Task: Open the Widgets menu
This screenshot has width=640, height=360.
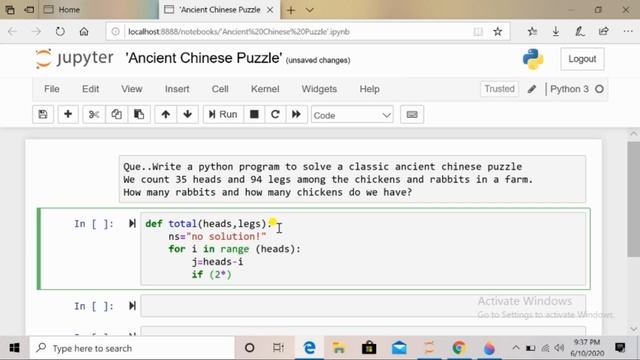Action: click(319, 89)
